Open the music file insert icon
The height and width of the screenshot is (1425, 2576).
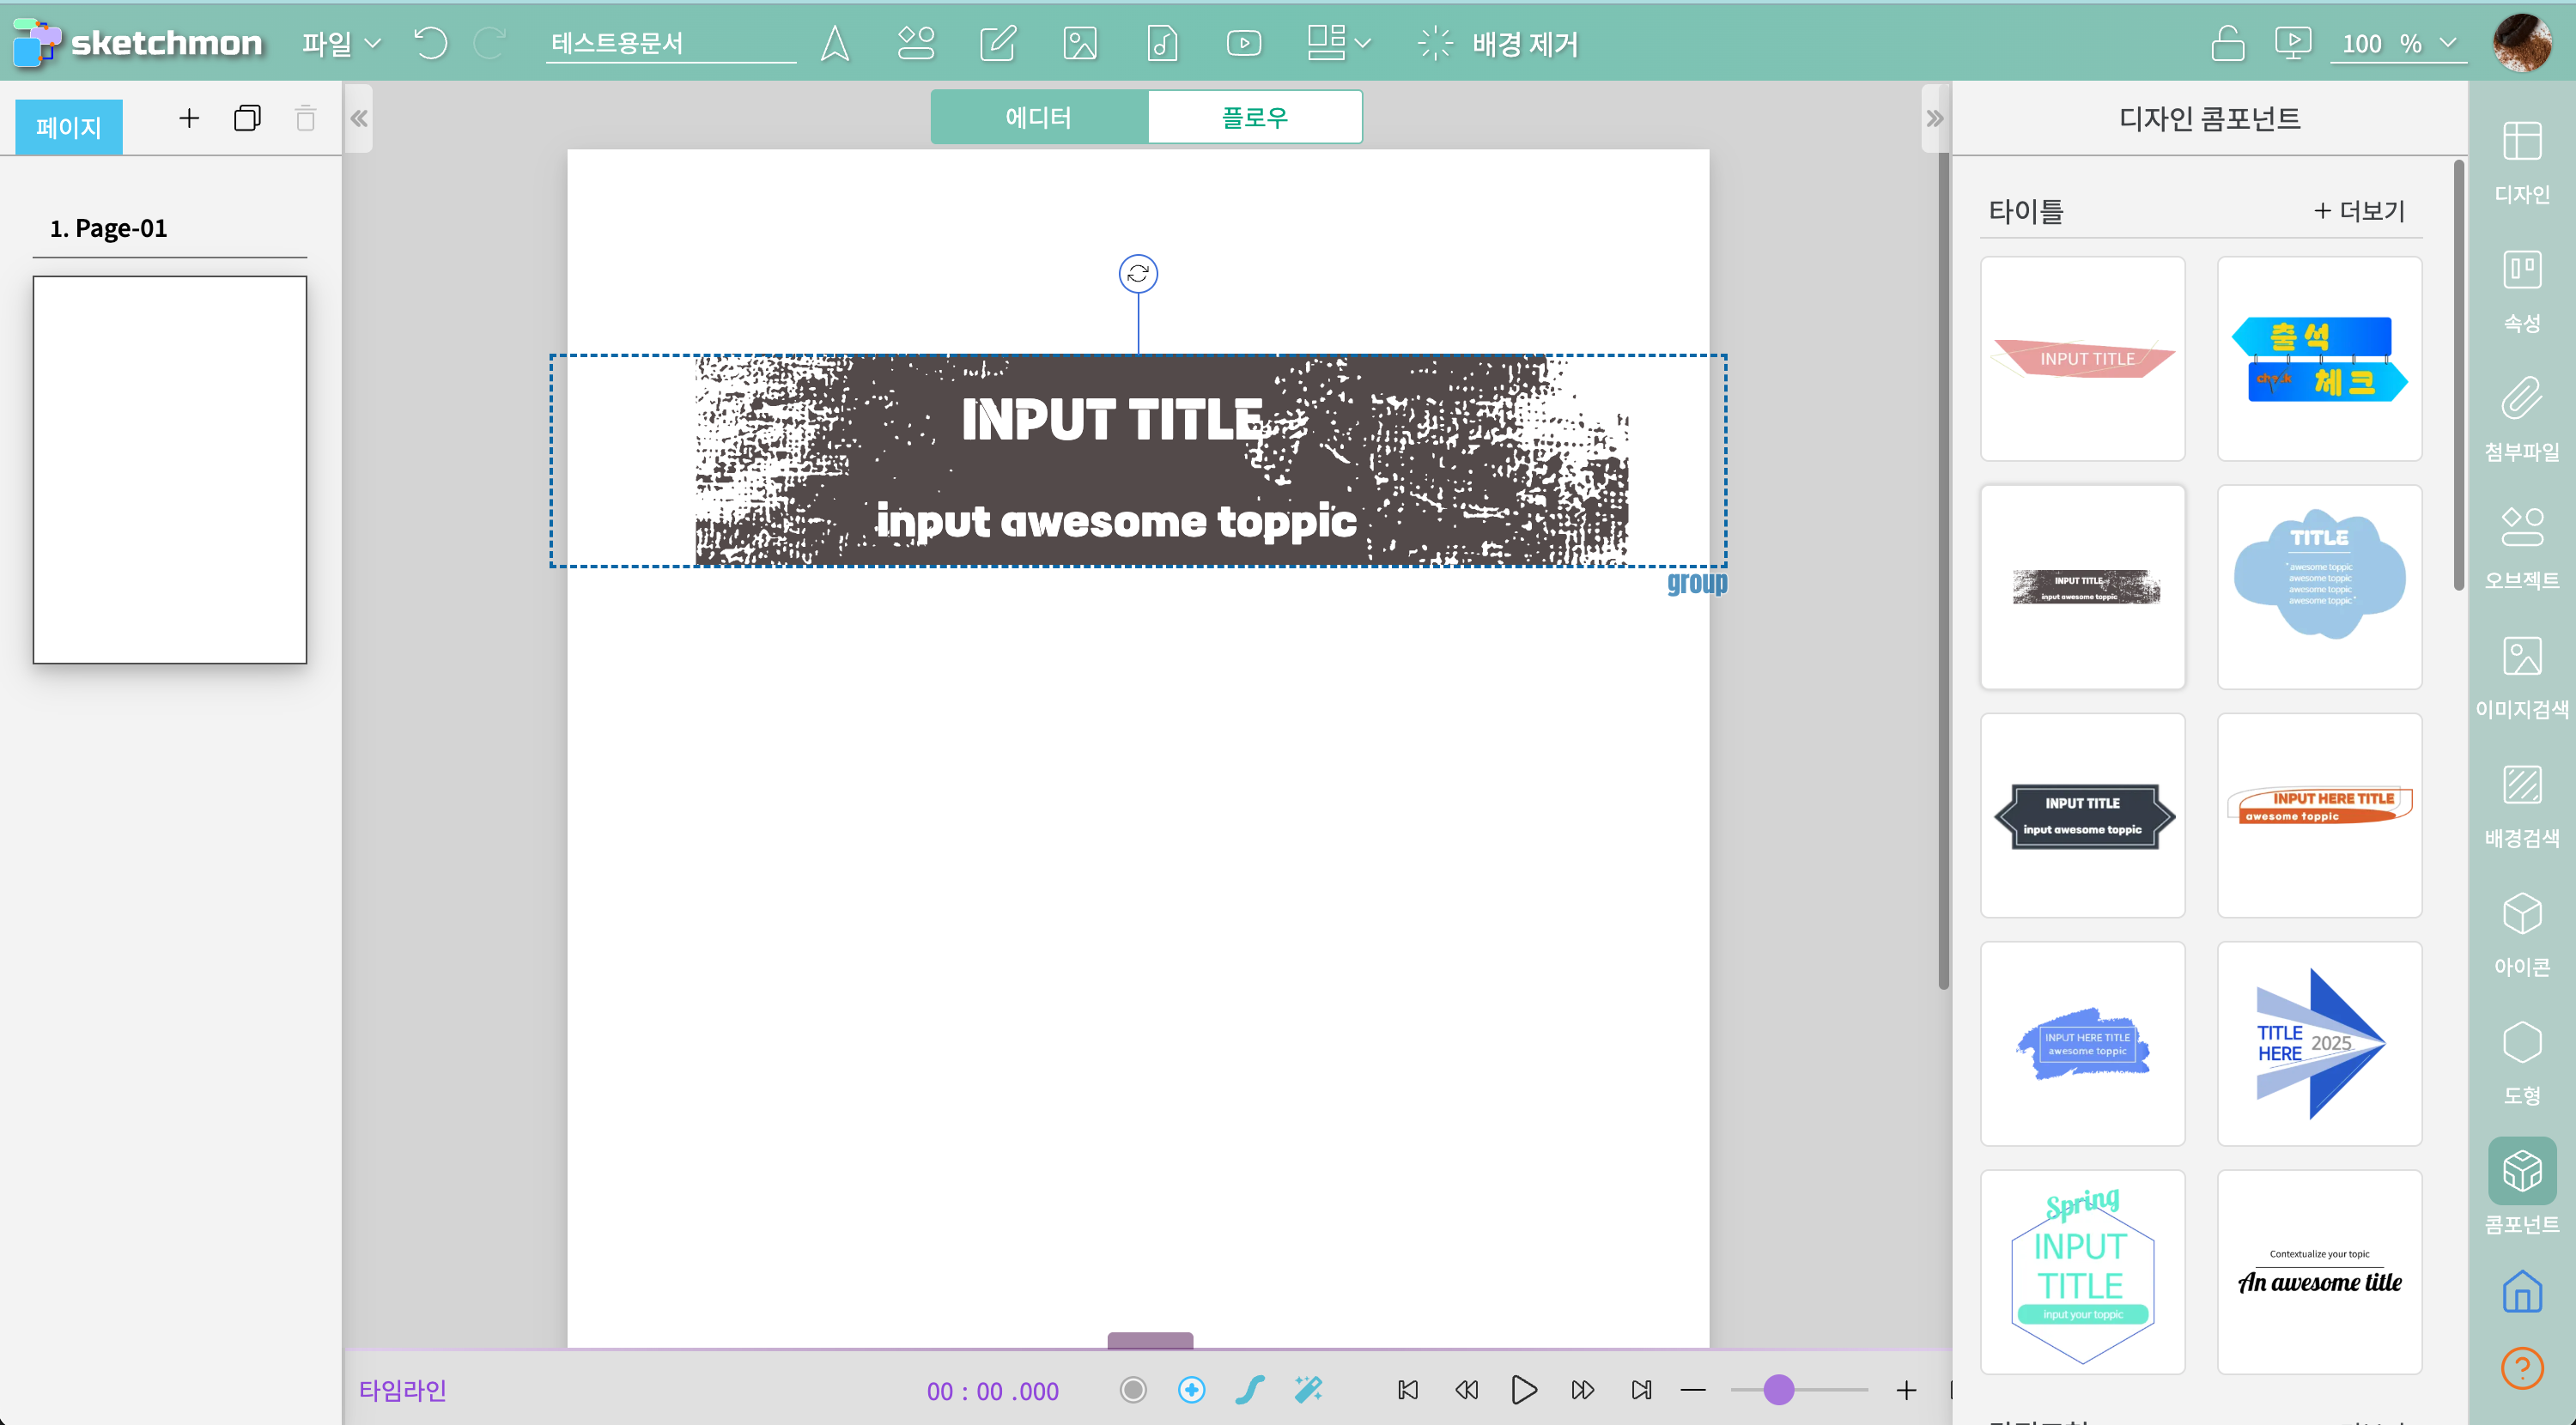tap(1161, 43)
